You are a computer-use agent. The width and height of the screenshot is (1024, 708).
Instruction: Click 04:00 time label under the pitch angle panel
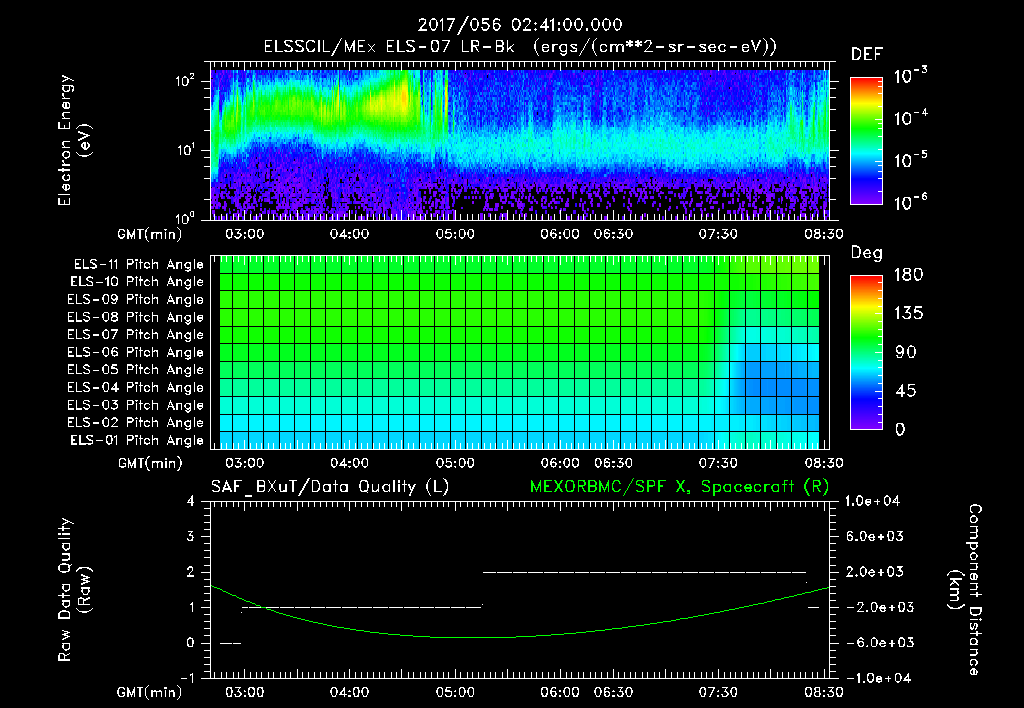pyautogui.click(x=349, y=463)
